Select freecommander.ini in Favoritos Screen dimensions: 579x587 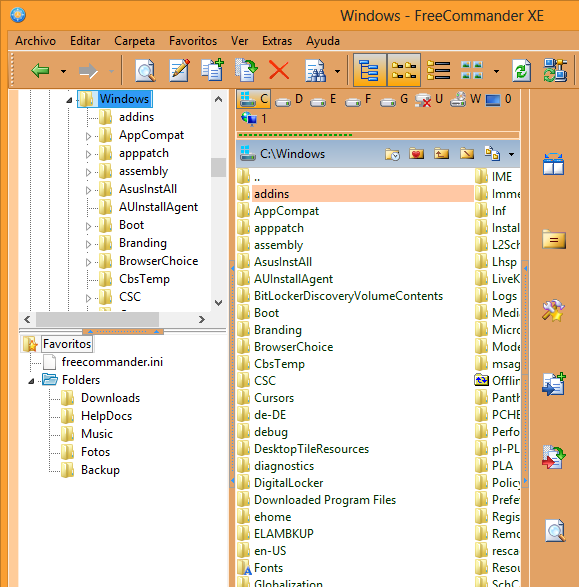[x=112, y=362]
